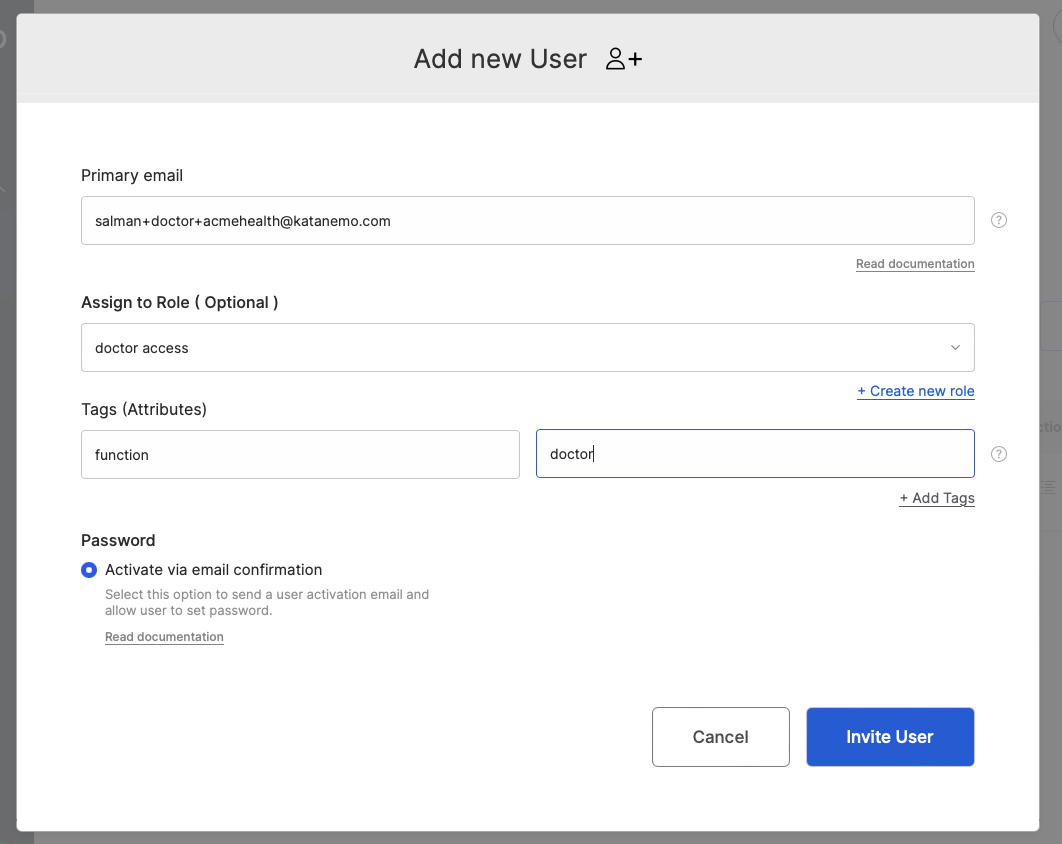Click the Invite User button
The height and width of the screenshot is (844, 1062).
(x=889, y=737)
